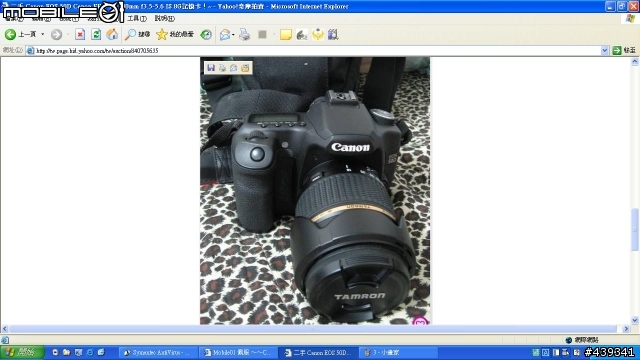The height and width of the screenshot is (360, 640).
Task: Click the Windows flag logo at top right
Action: coord(631,18)
